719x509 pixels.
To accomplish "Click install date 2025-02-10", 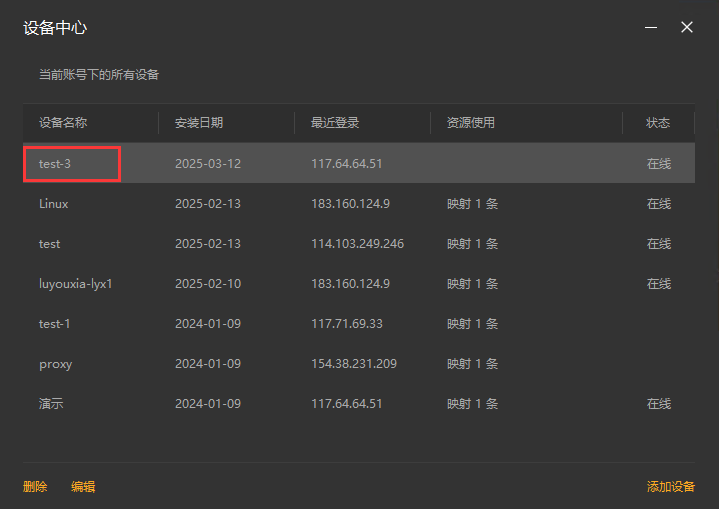I will [208, 284].
